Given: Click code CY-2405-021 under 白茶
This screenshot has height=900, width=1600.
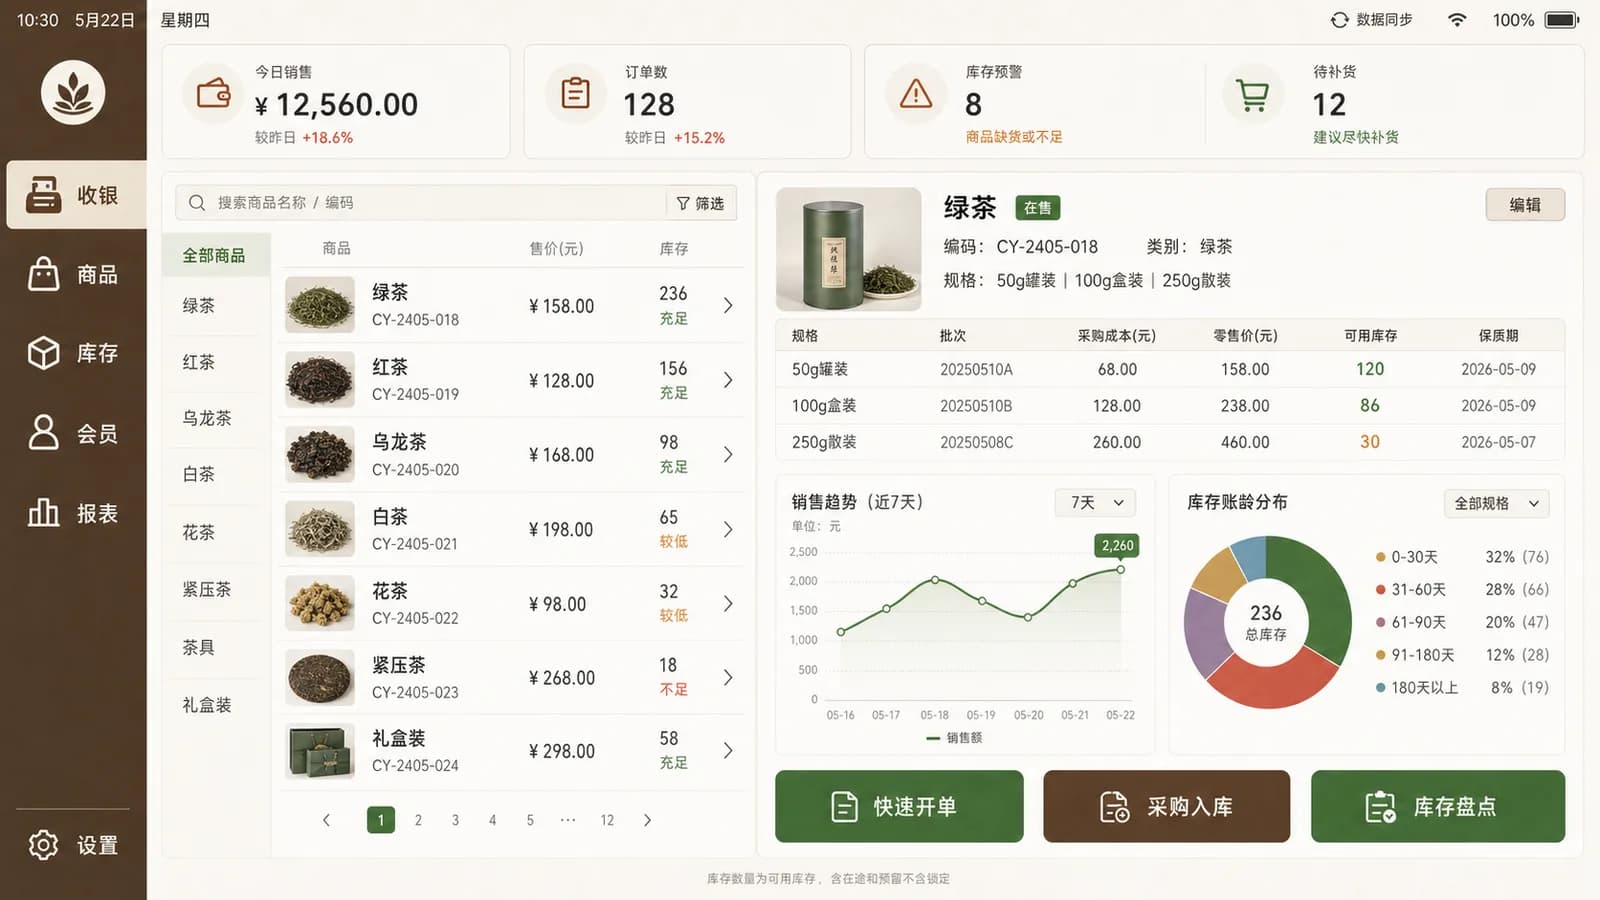Looking at the screenshot, I should 415,544.
